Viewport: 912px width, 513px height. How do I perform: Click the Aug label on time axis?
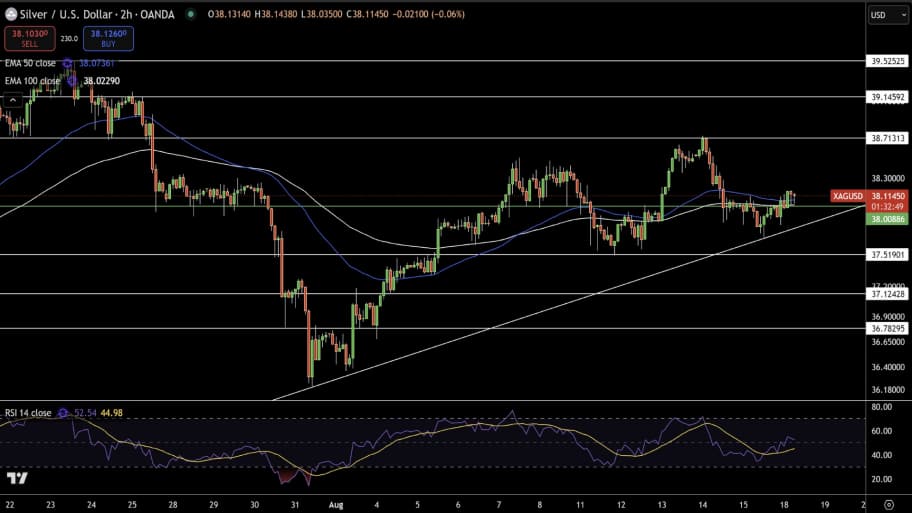(x=336, y=504)
